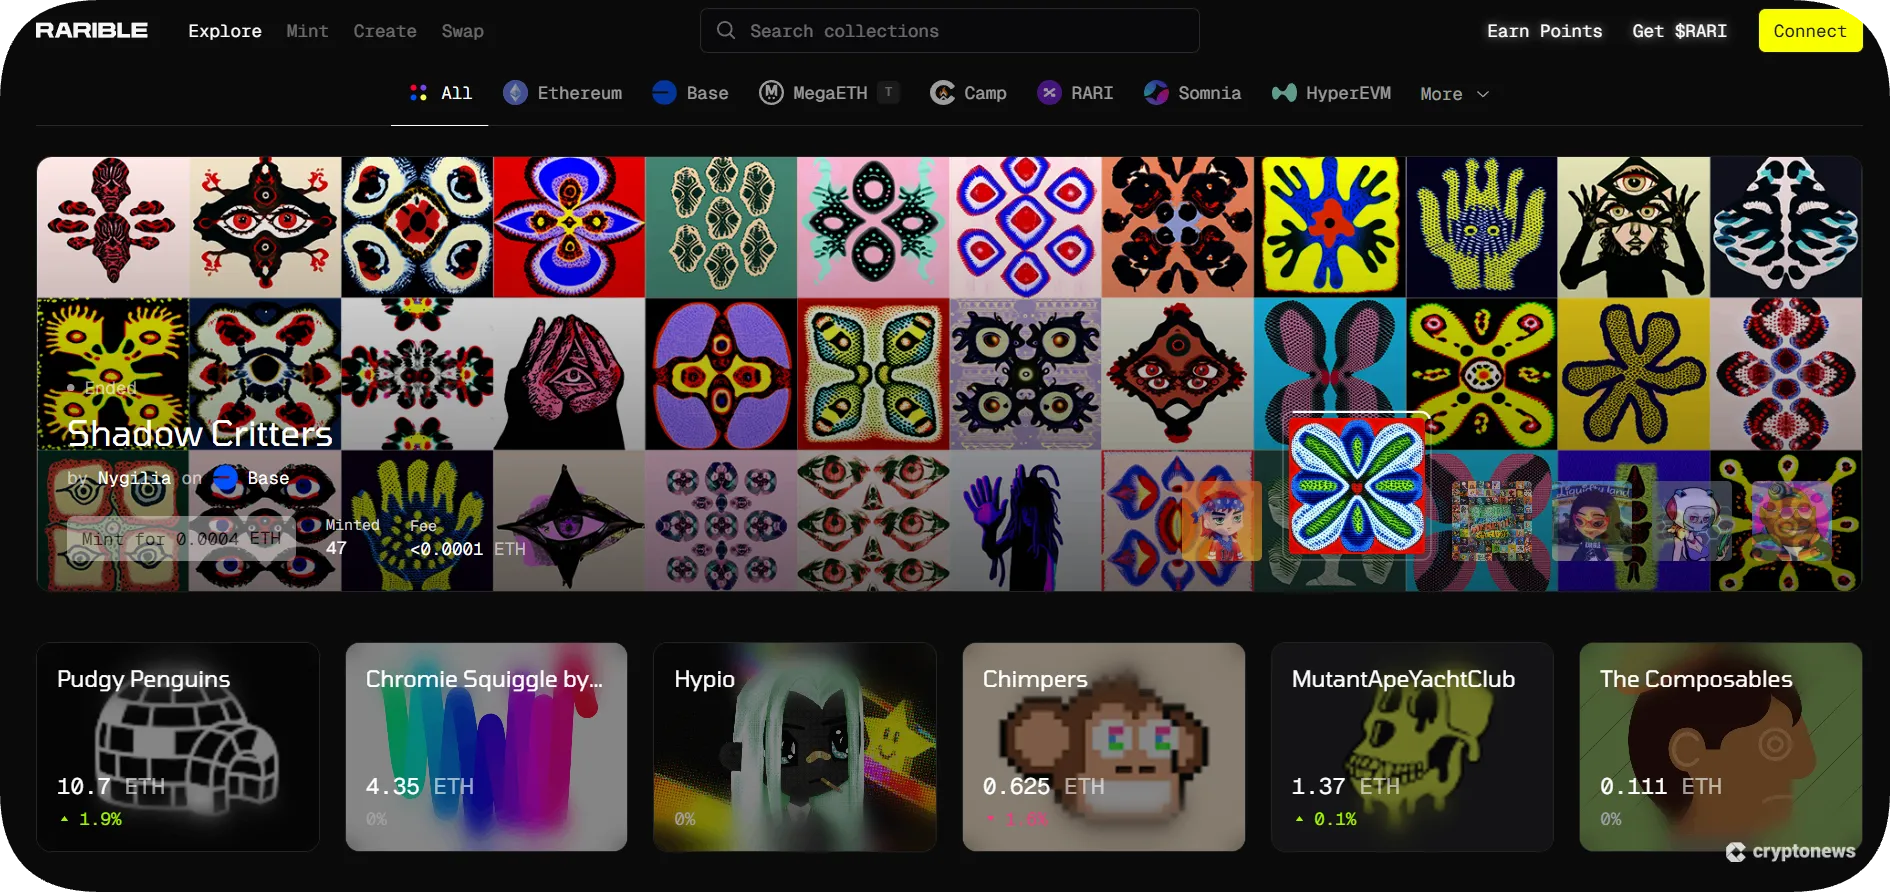Click the testnet T badge beside MegaETH
1890x892 pixels.
pos(888,92)
